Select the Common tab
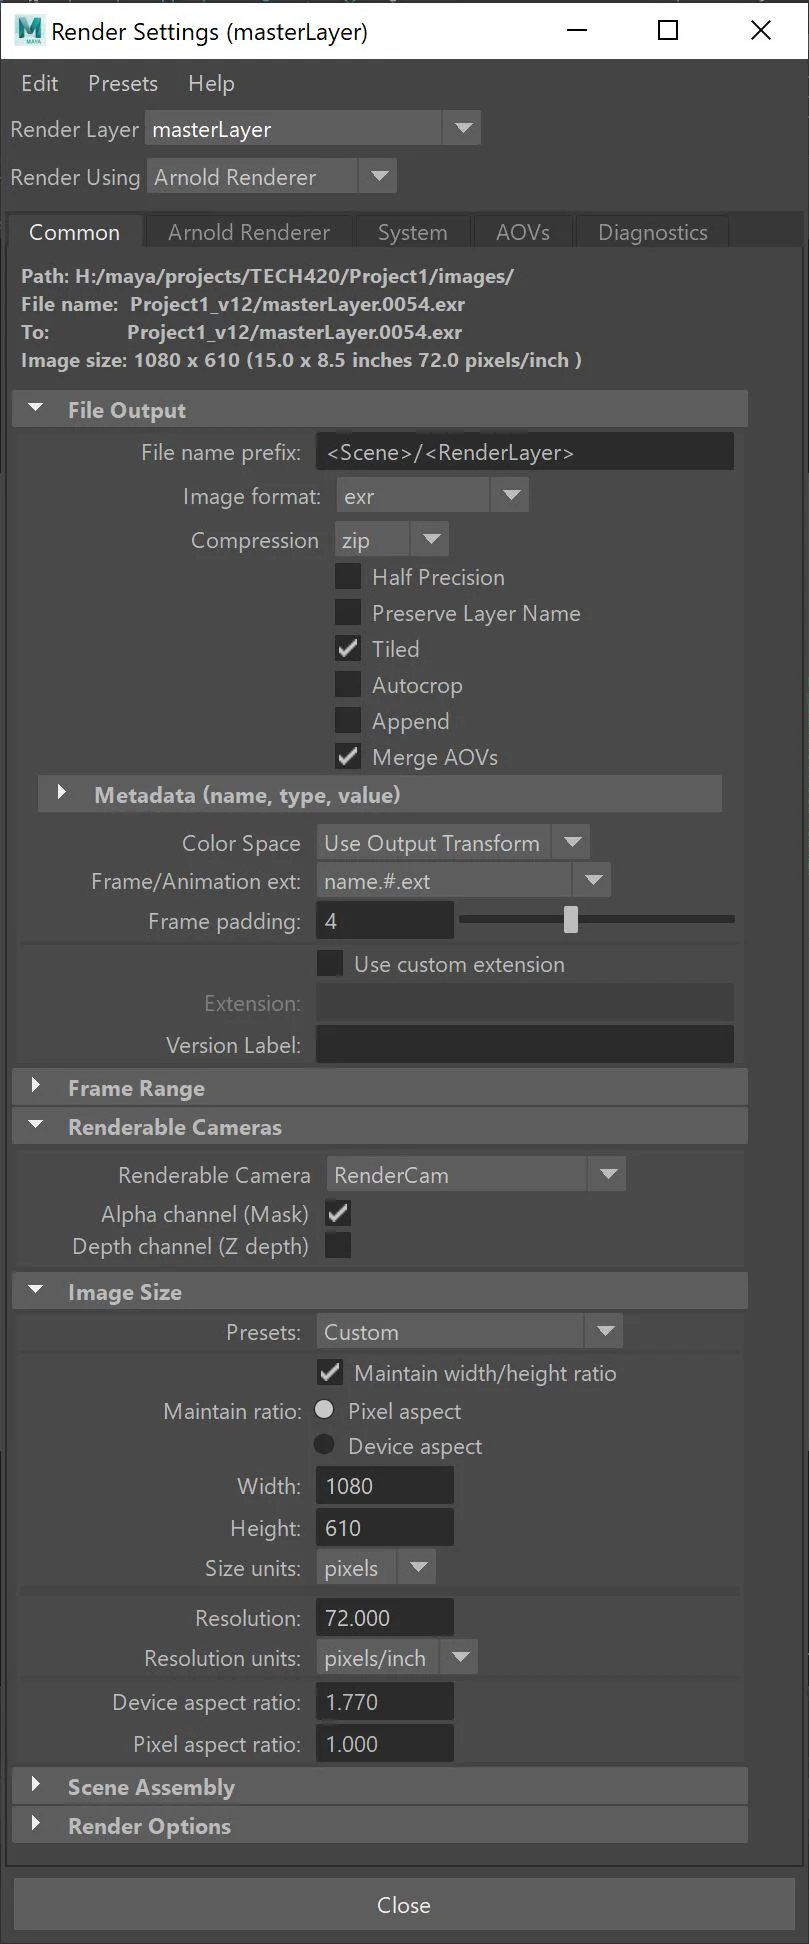This screenshot has width=809, height=1944. pos(74,232)
